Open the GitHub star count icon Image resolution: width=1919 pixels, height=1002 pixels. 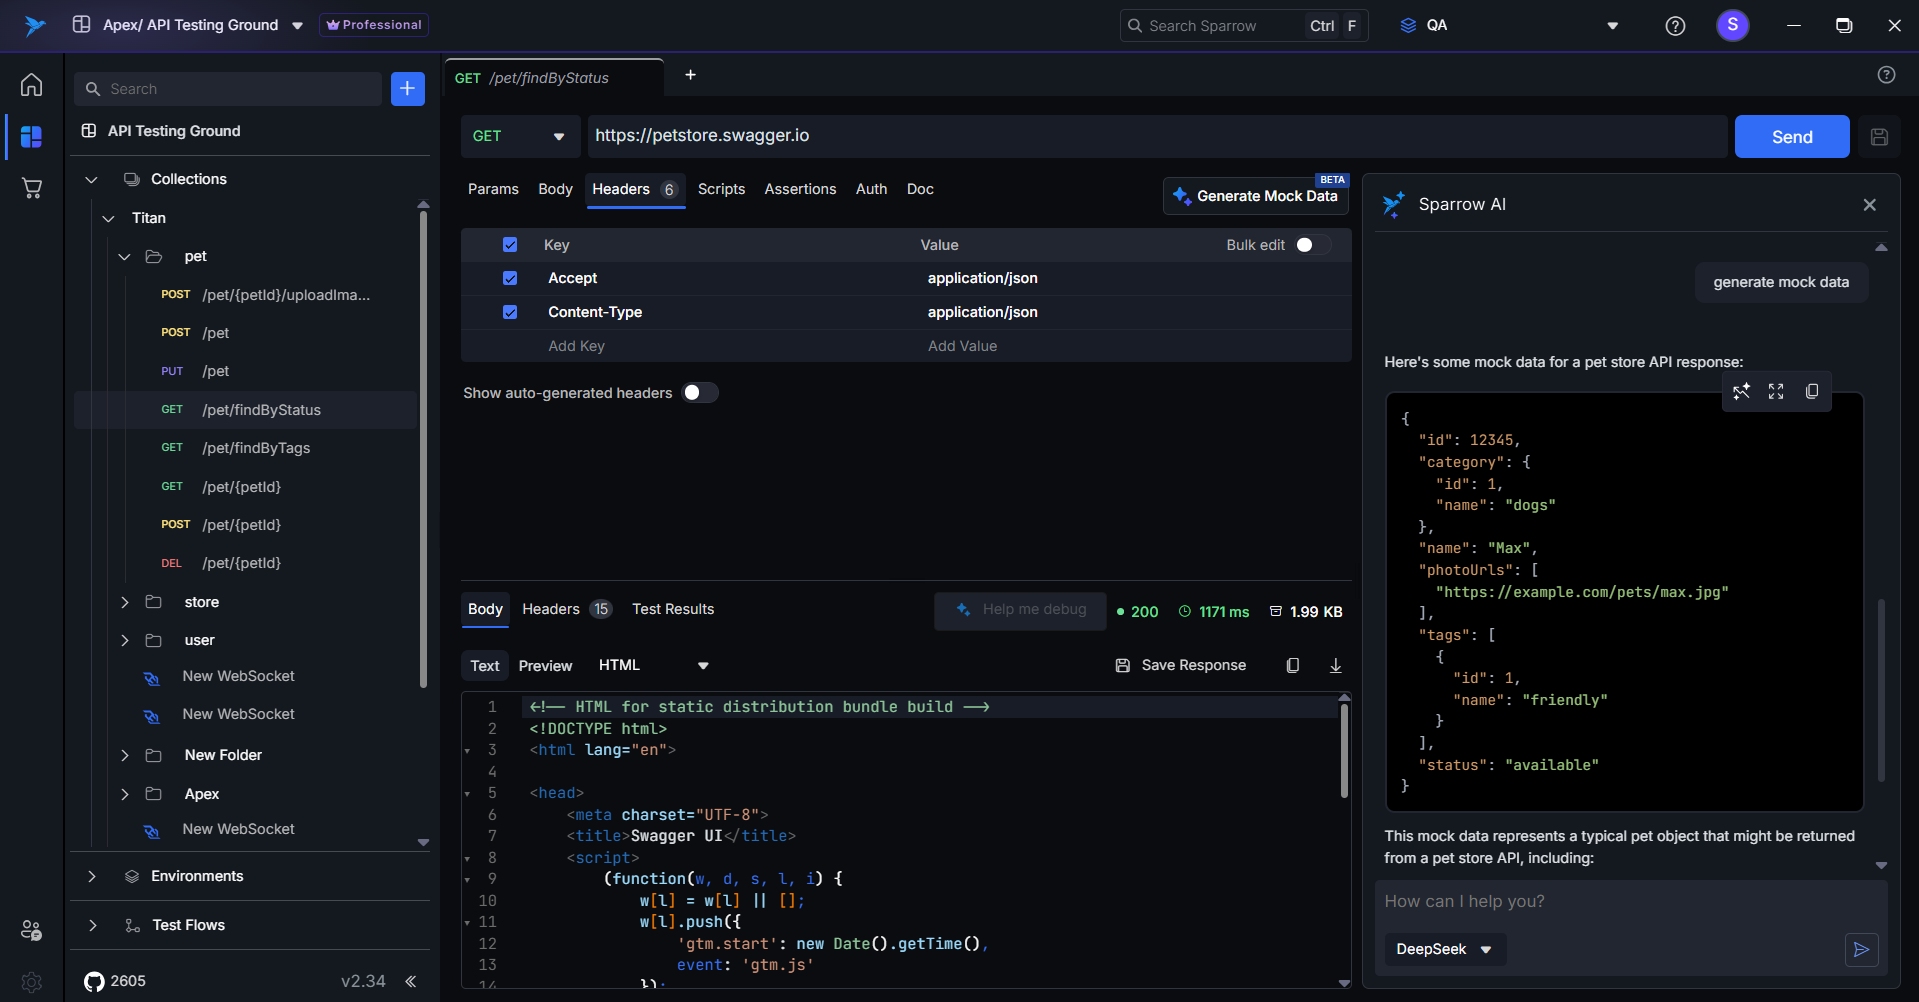coord(95,981)
